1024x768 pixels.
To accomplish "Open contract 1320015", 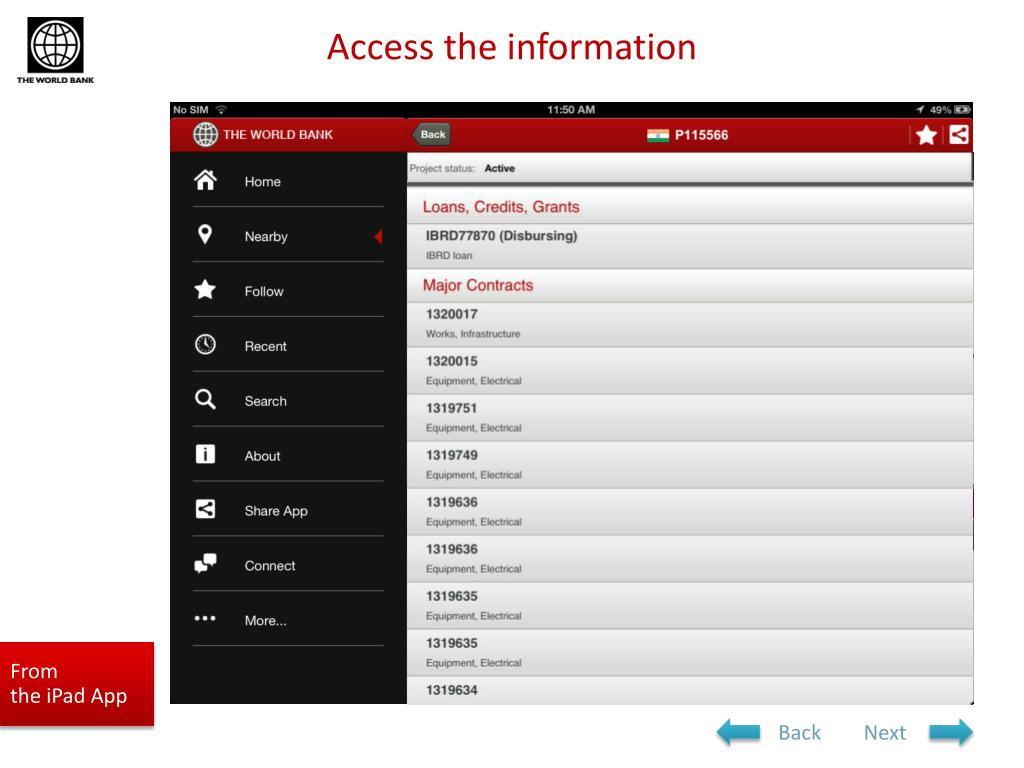I will [x=690, y=371].
